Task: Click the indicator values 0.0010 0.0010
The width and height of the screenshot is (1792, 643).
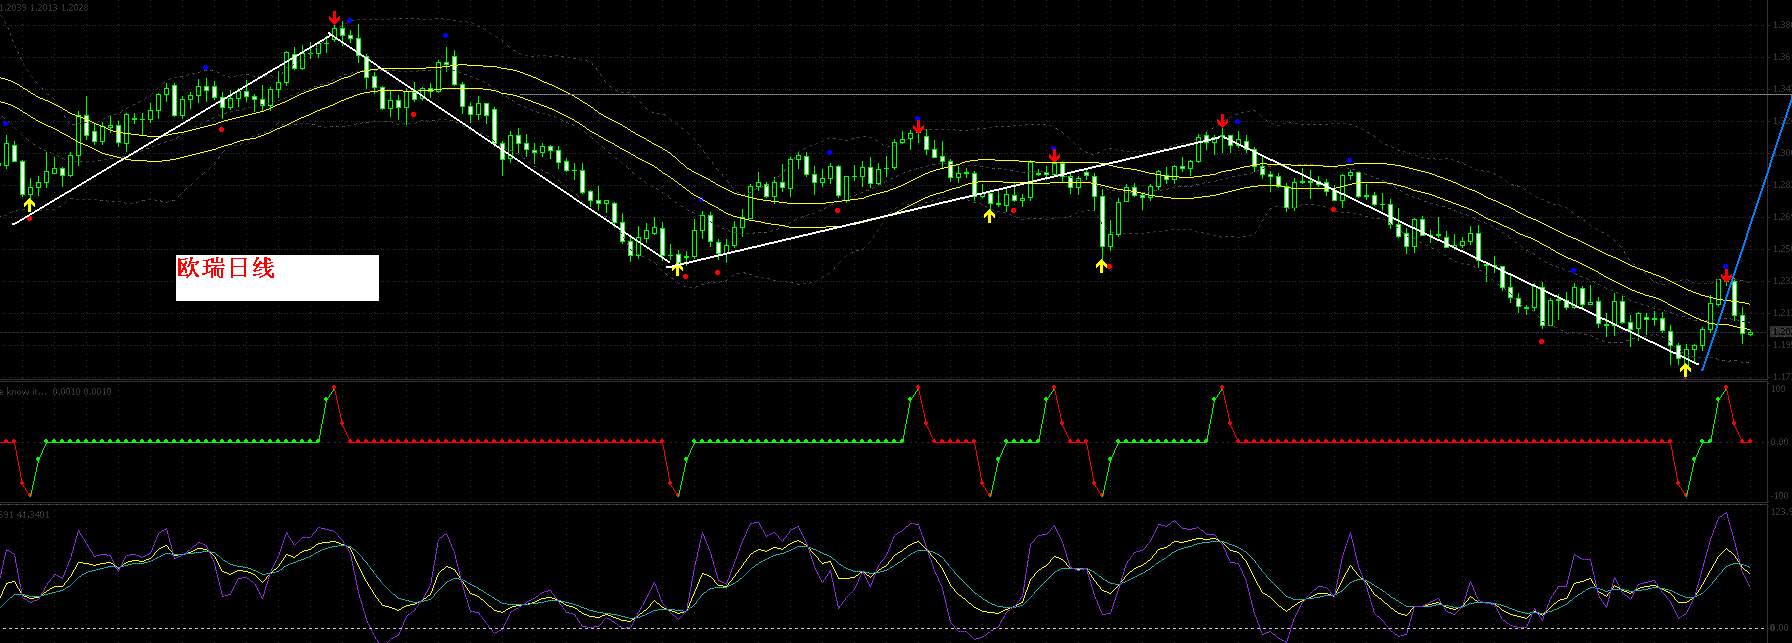Action: (82, 392)
